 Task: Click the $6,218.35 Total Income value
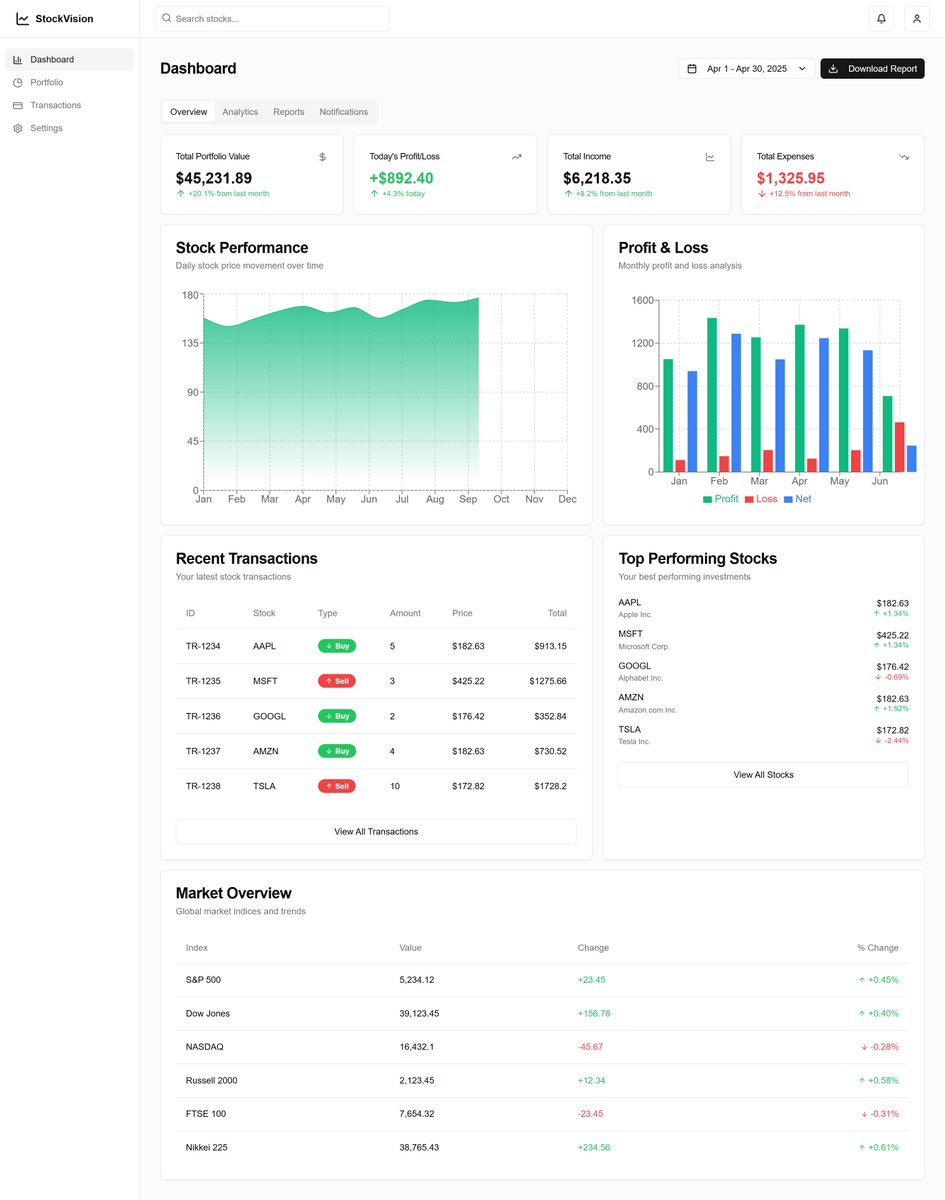pos(597,178)
